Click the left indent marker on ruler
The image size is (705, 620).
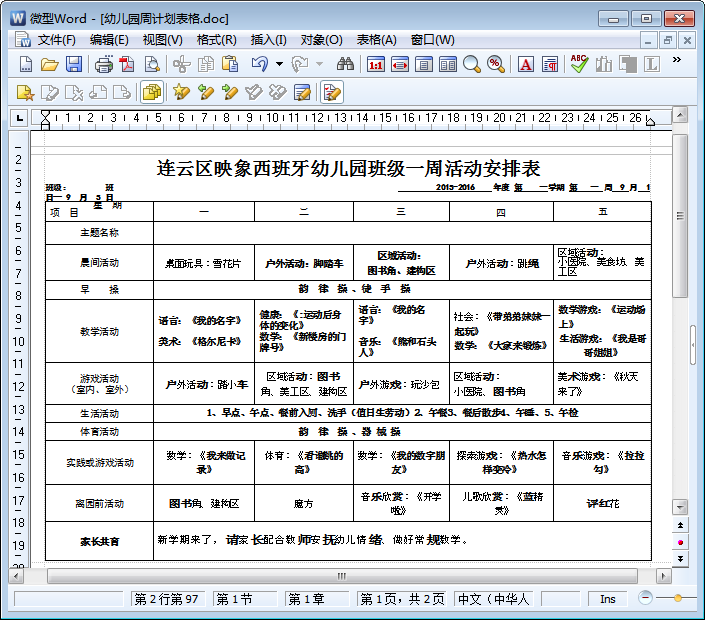click(x=45, y=120)
